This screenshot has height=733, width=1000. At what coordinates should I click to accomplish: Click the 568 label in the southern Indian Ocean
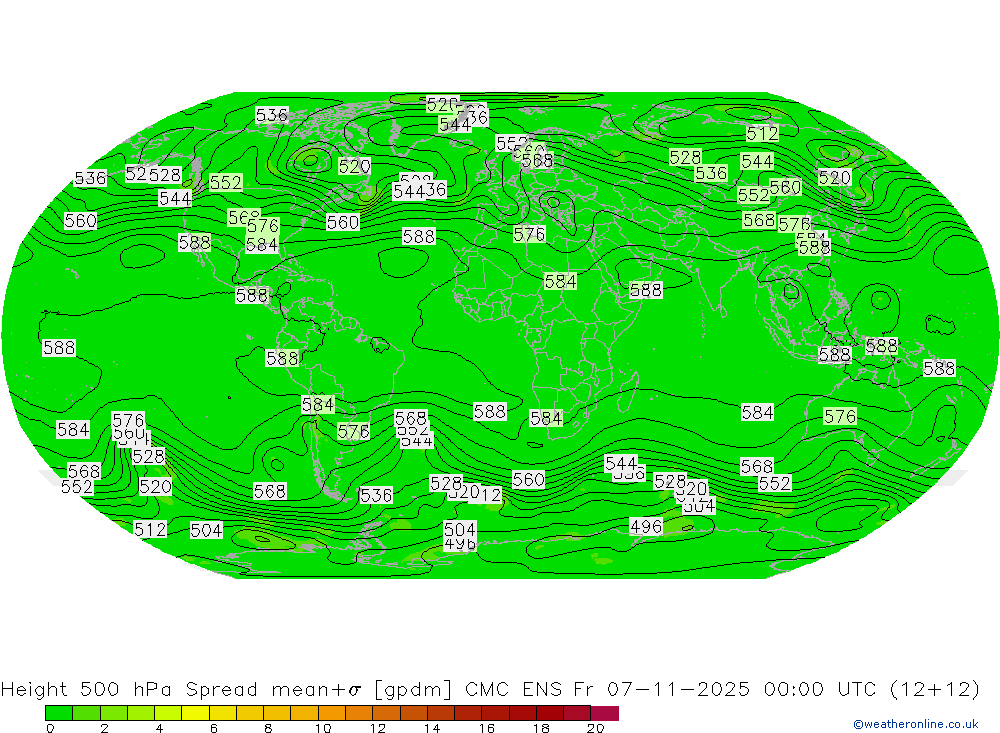[757, 466]
